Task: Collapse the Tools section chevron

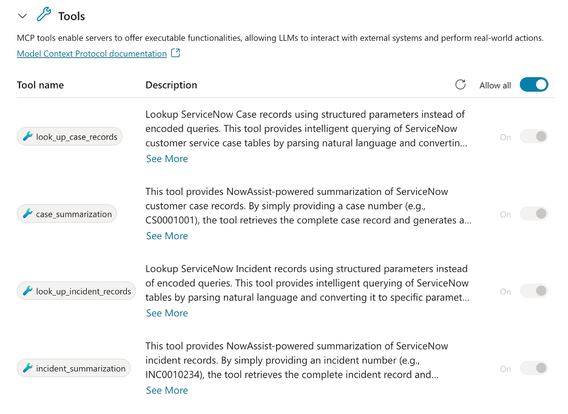Action: click(22, 16)
